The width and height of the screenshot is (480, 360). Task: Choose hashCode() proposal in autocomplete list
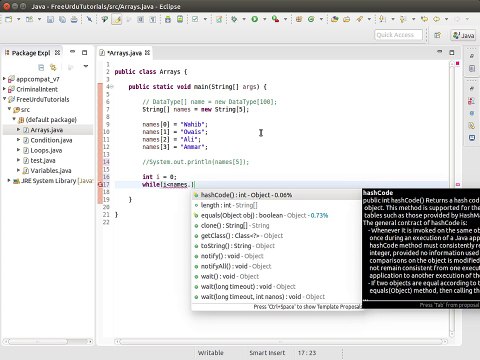pyautogui.click(x=276, y=195)
